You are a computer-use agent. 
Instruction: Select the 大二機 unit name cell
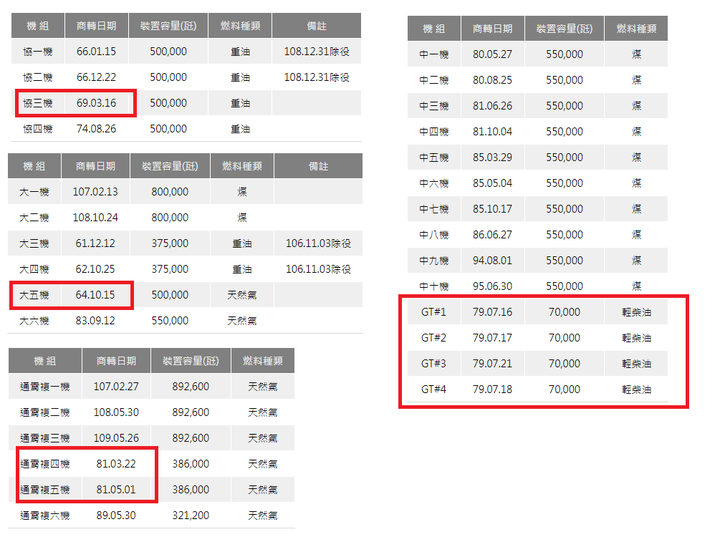pyautogui.click(x=34, y=217)
